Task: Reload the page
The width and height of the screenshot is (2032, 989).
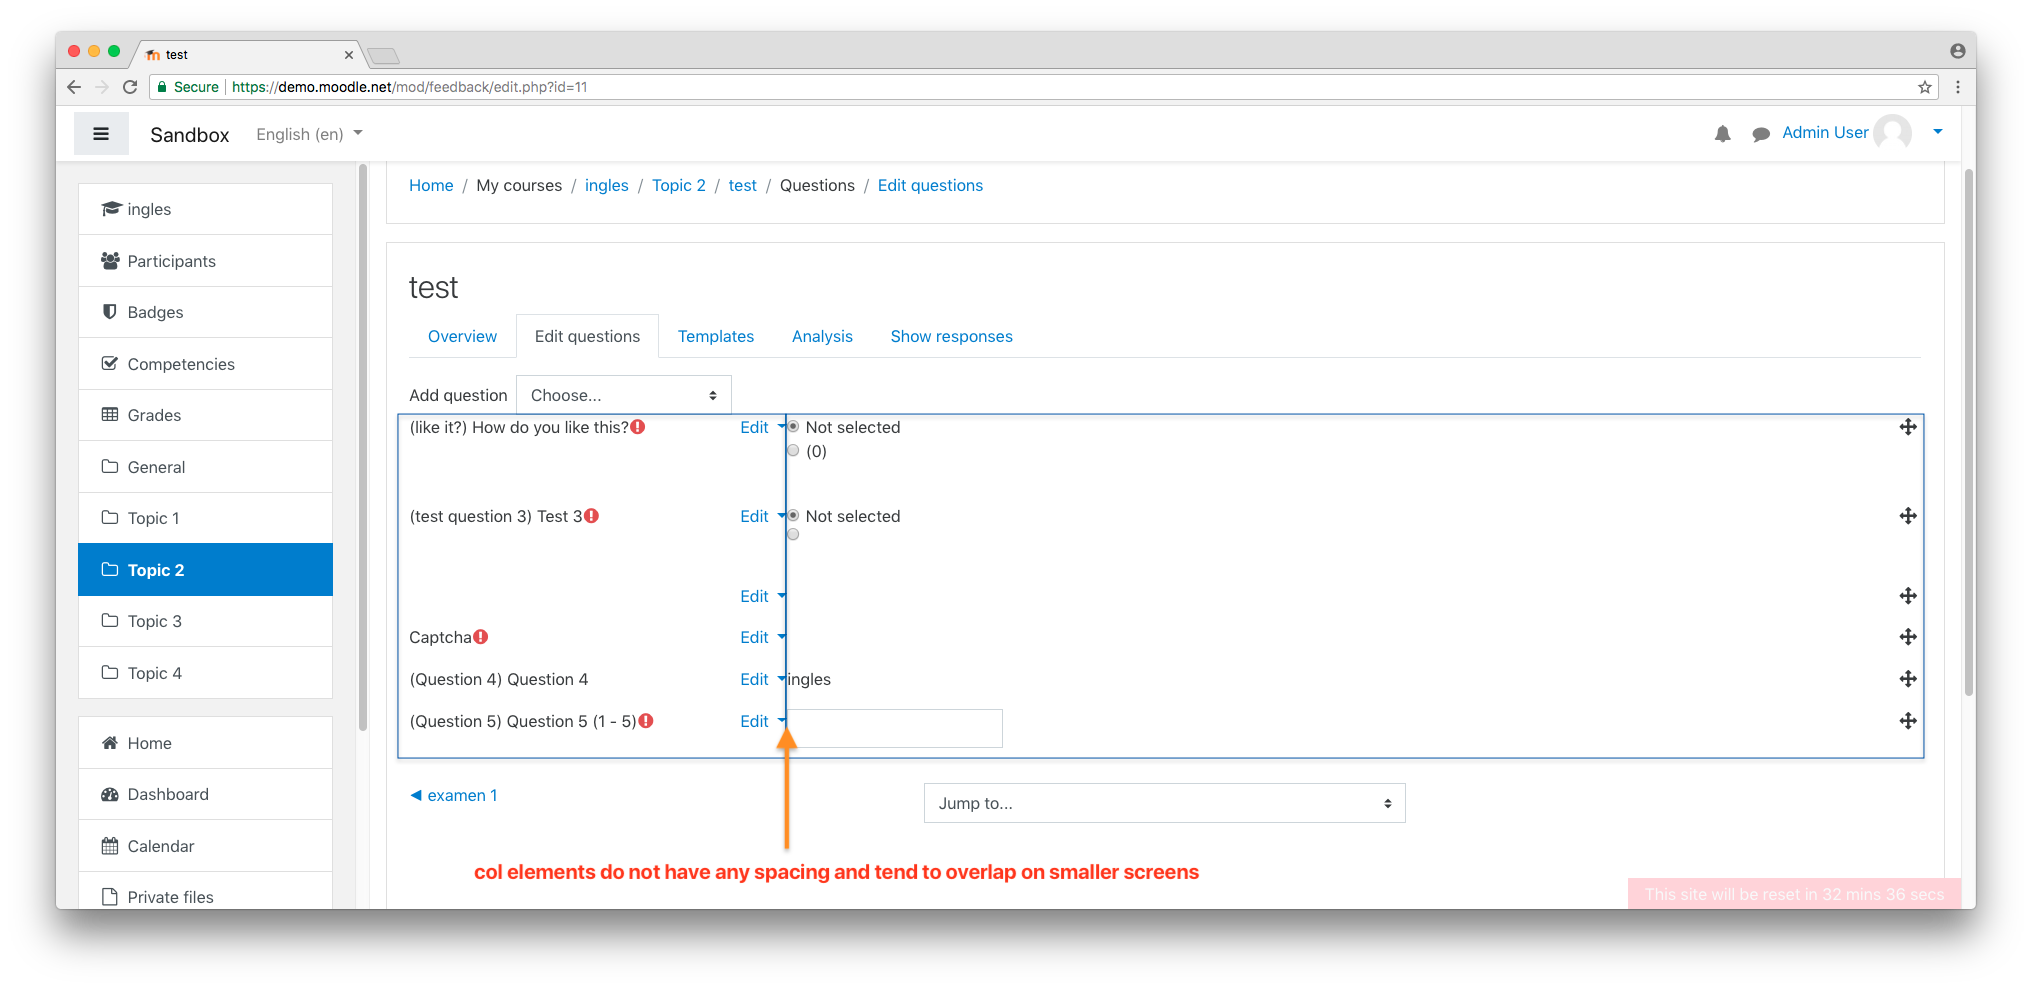Action: point(130,87)
